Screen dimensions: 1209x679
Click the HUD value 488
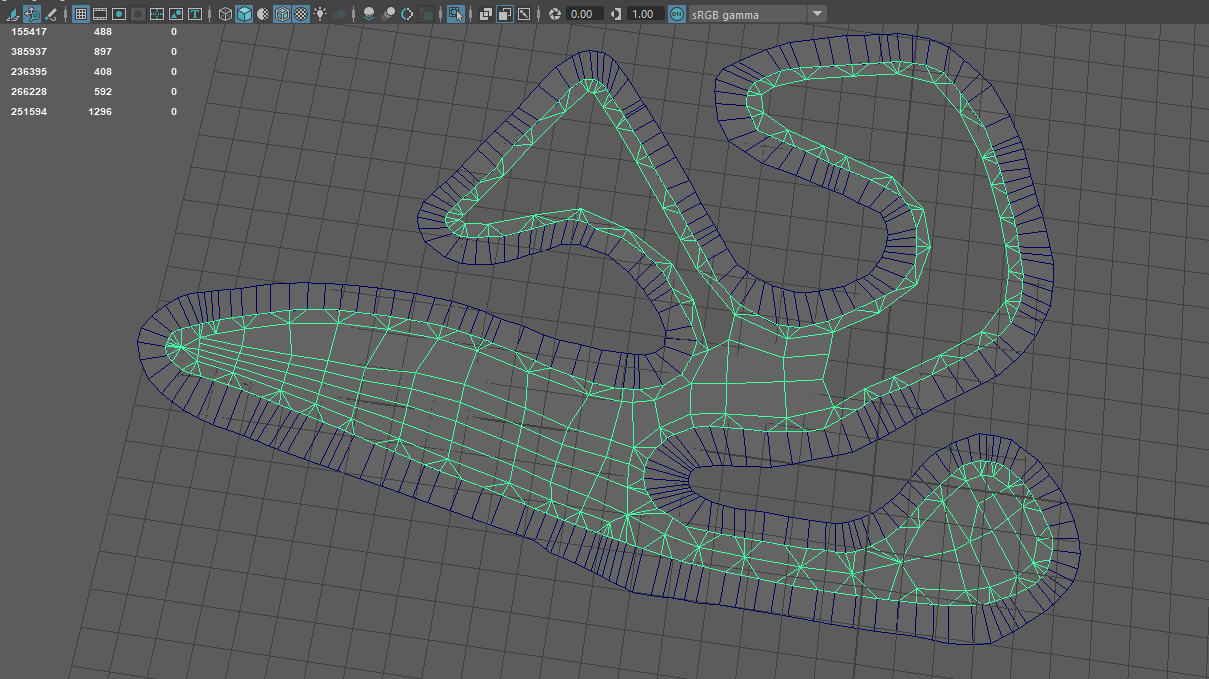103,32
